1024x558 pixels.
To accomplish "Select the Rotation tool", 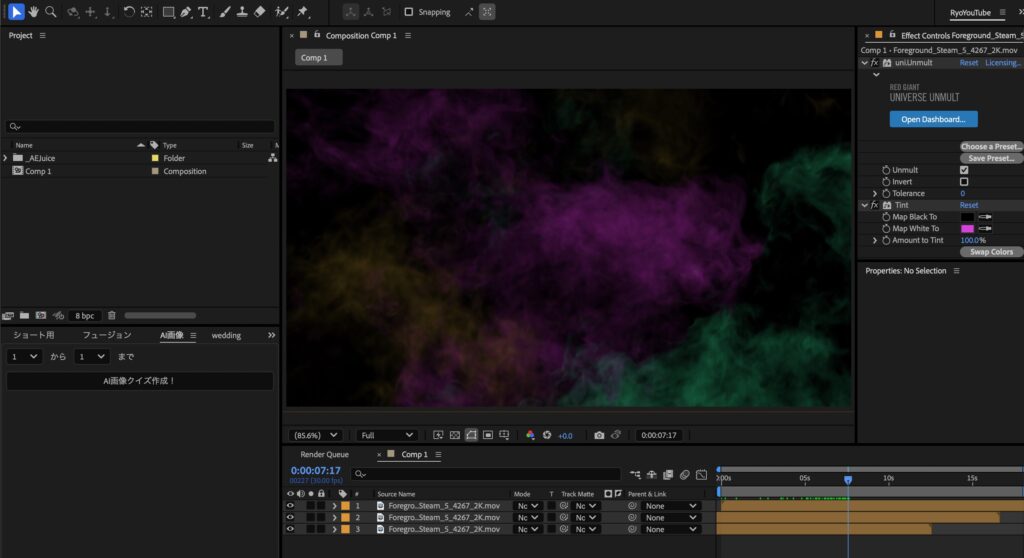I will pyautogui.click(x=129, y=12).
